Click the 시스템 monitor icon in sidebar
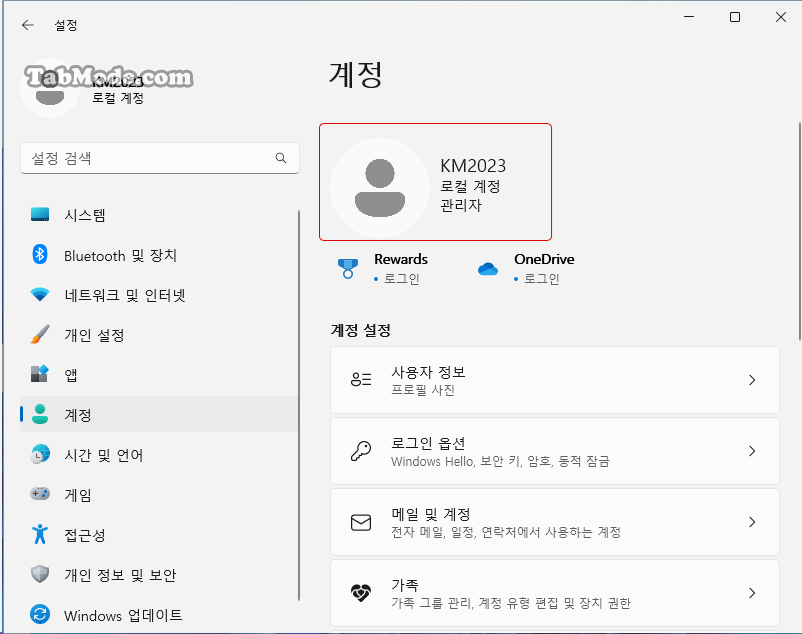 tap(40, 214)
